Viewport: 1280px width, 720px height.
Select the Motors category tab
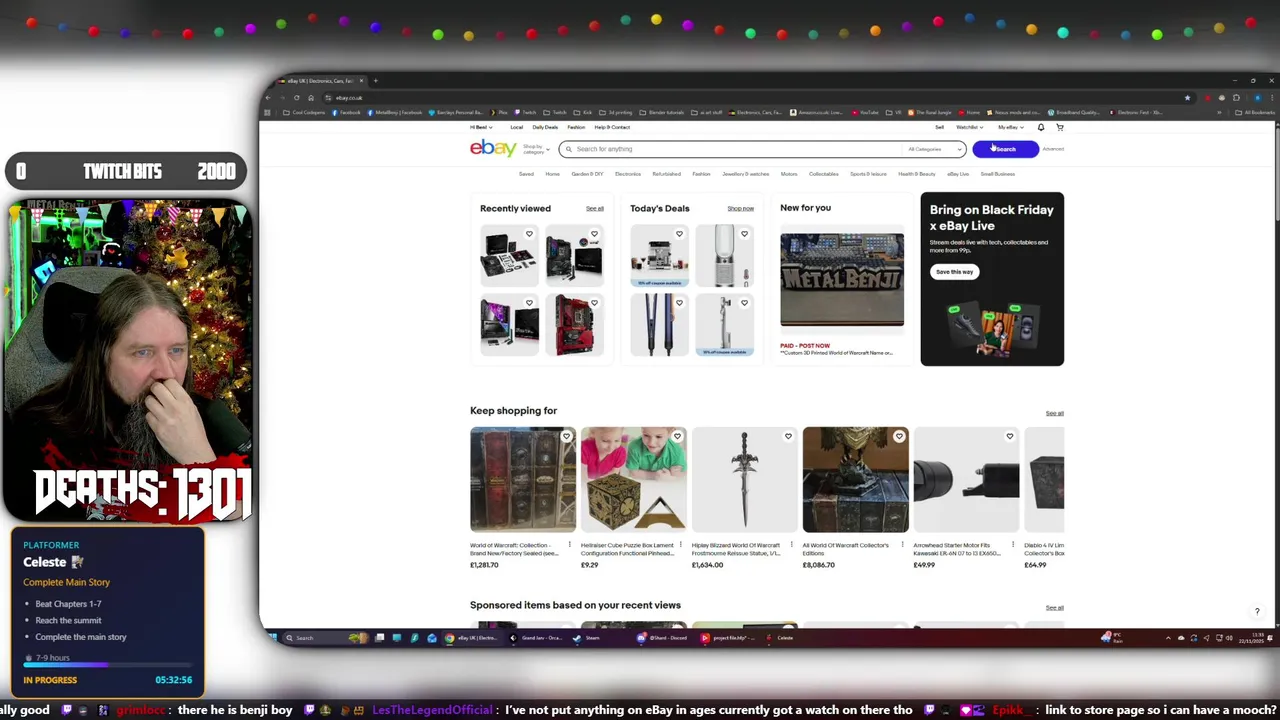(x=789, y=174)
